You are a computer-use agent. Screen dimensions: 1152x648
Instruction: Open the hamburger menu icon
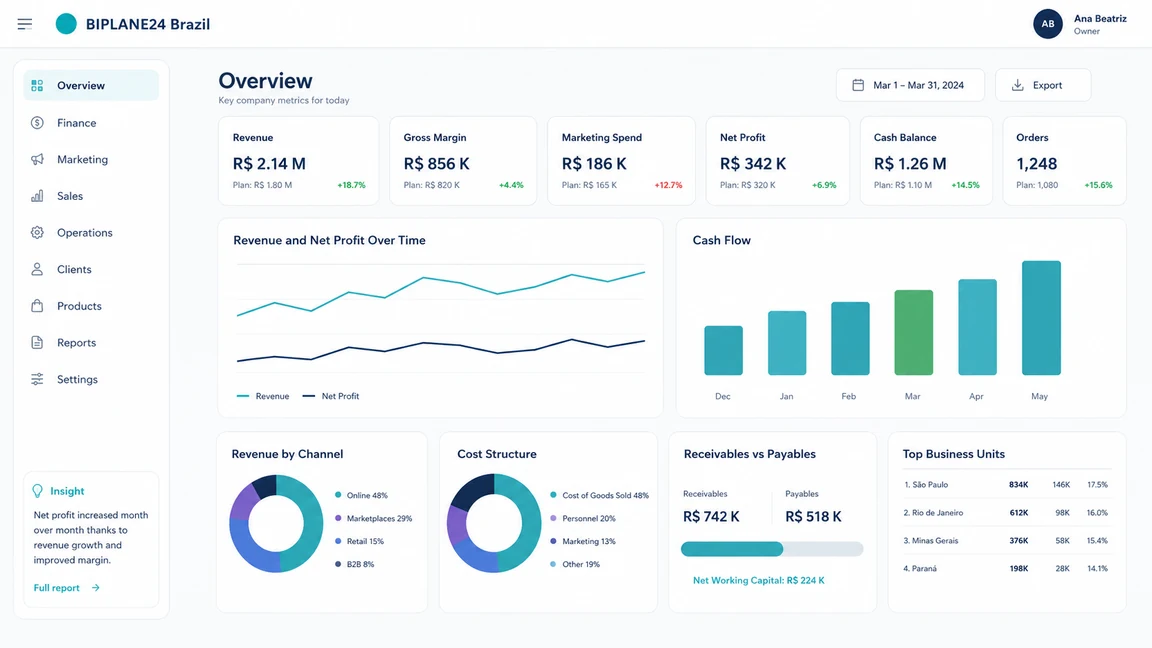point(25,24)
